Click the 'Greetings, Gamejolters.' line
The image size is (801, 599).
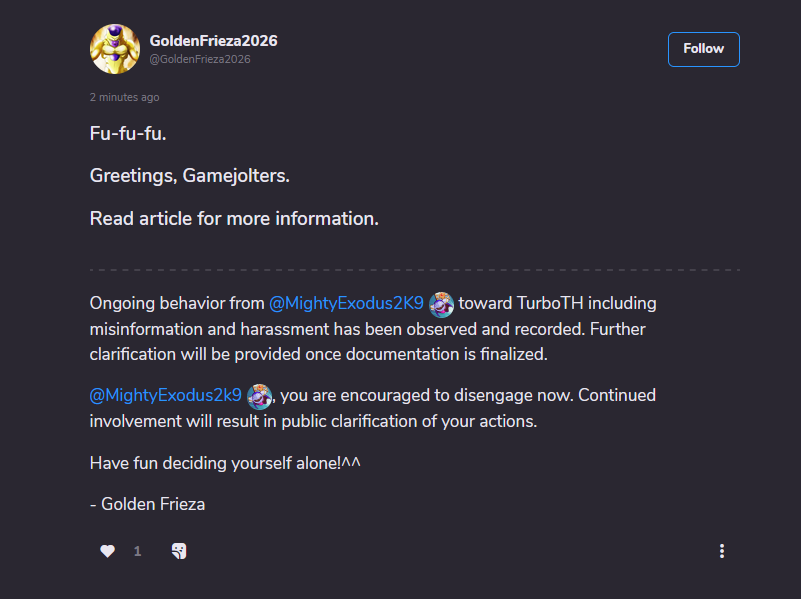coord(190,176)
